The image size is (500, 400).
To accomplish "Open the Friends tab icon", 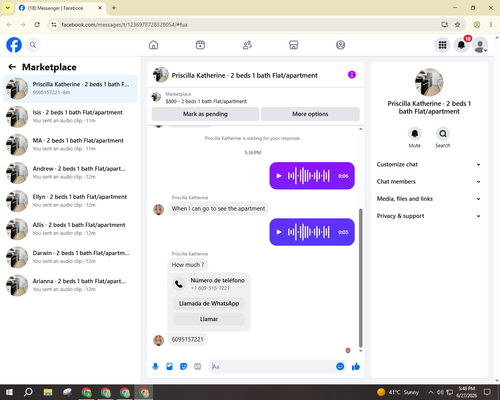I will coord(247,45).
